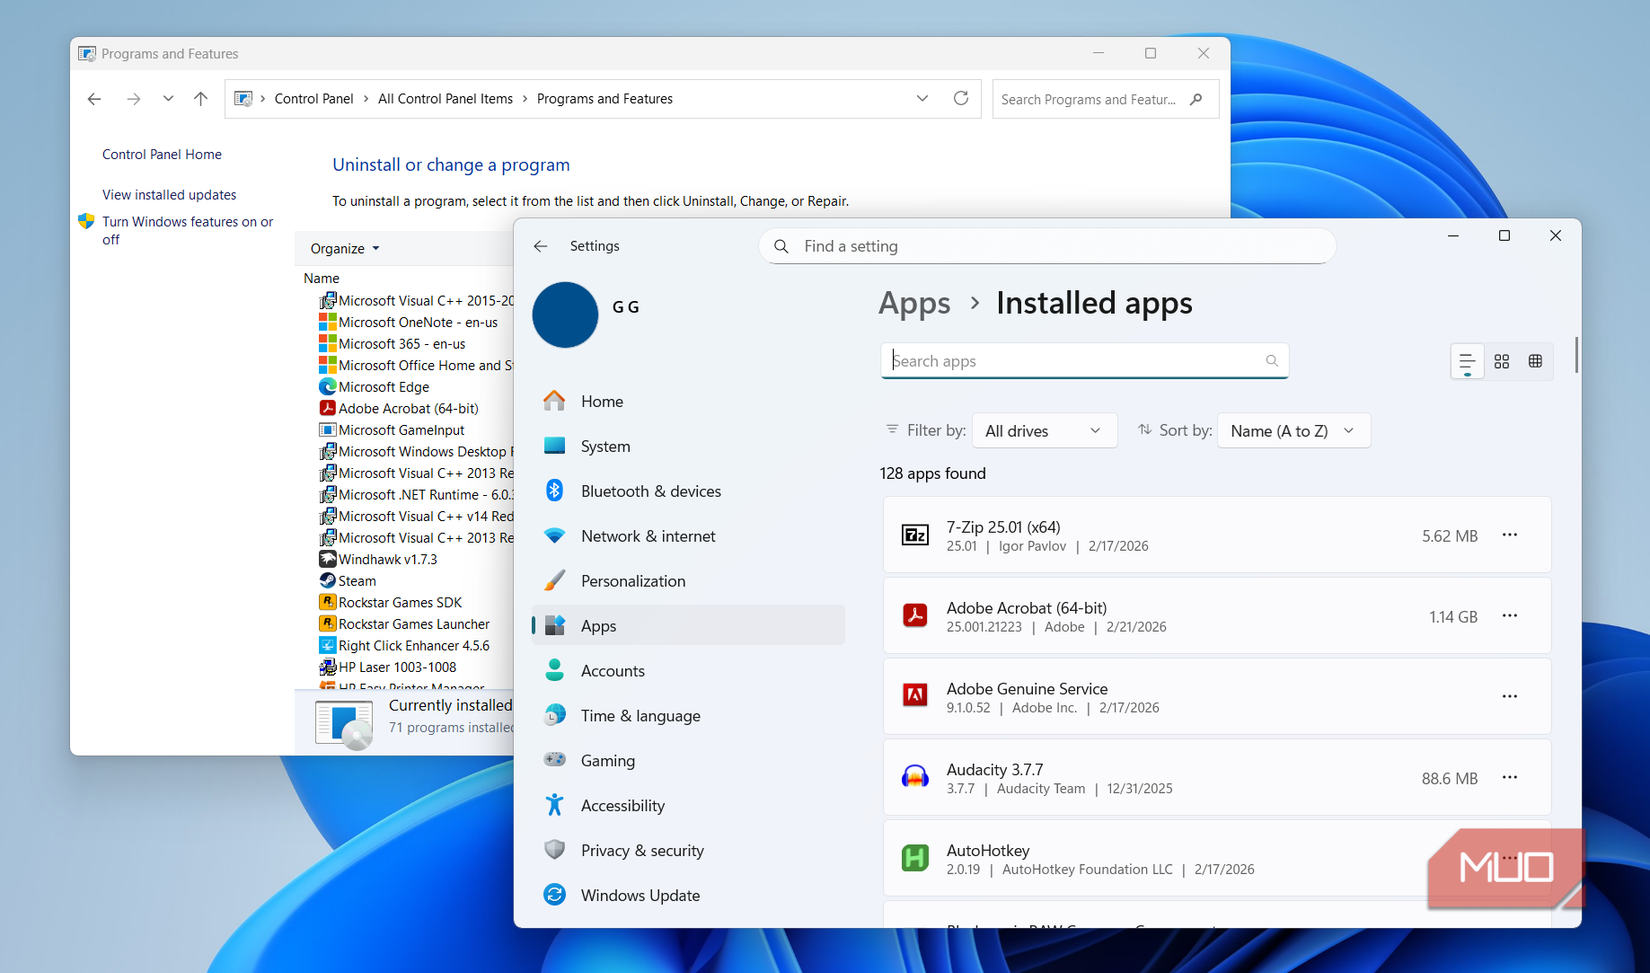The image size is (1650, 973).
Task: Open the Sort by Name (A to Z) dropdown
Action: (x=1293, y=431)
